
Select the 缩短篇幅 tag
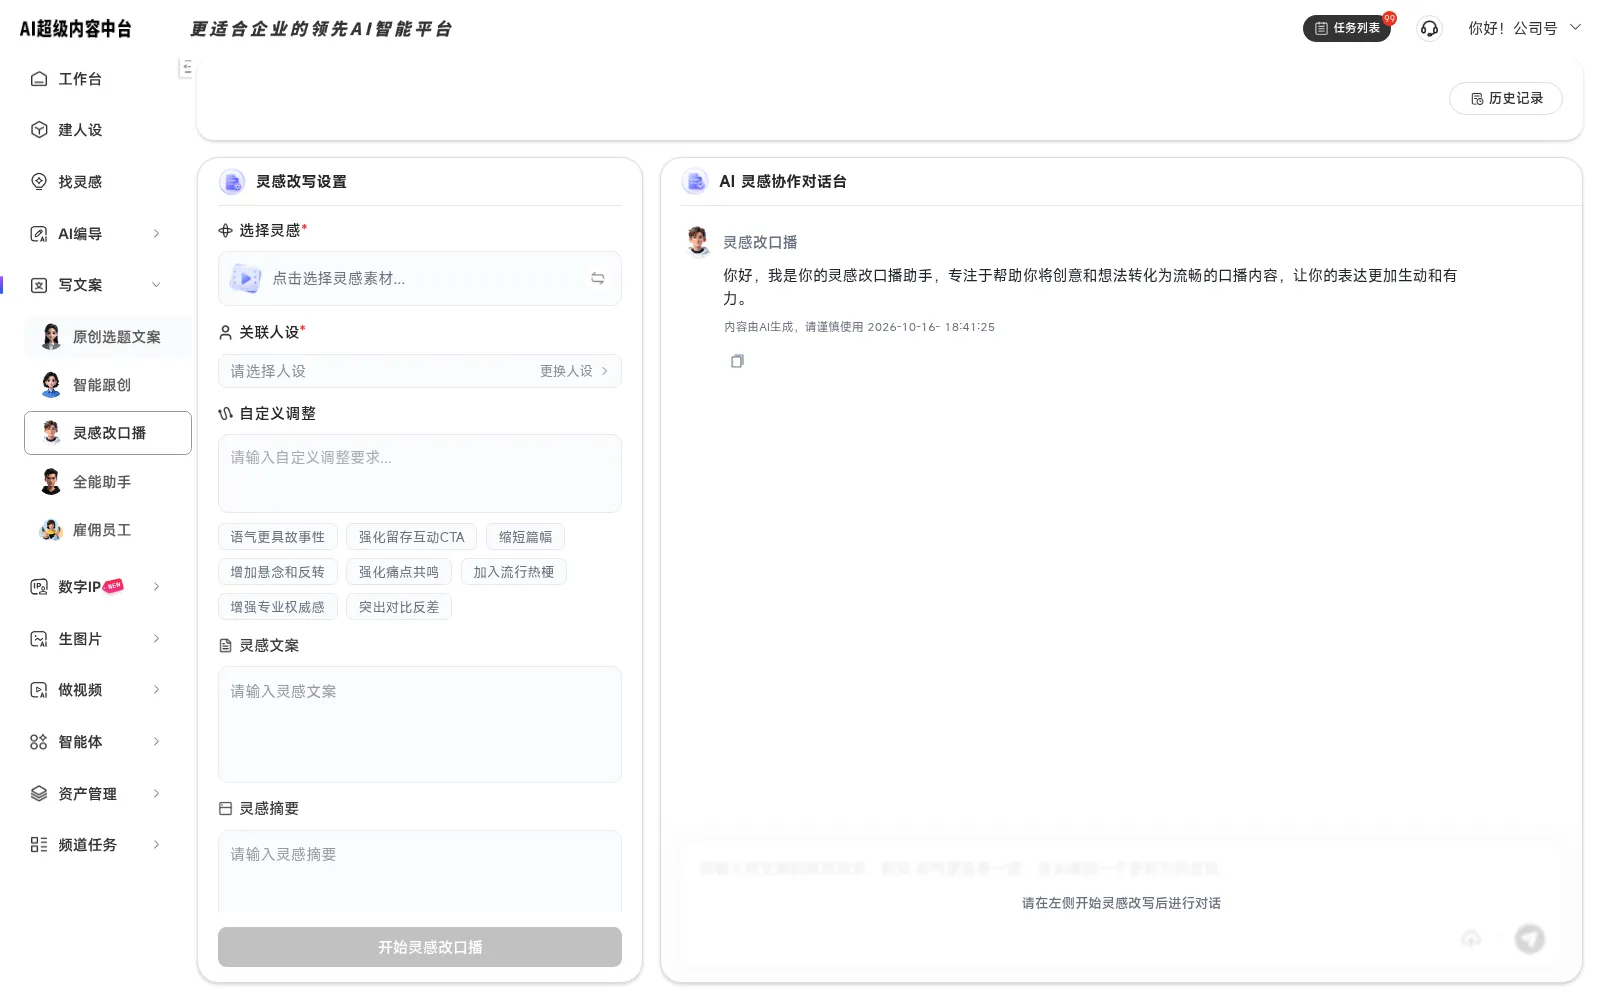click(525, 537)
